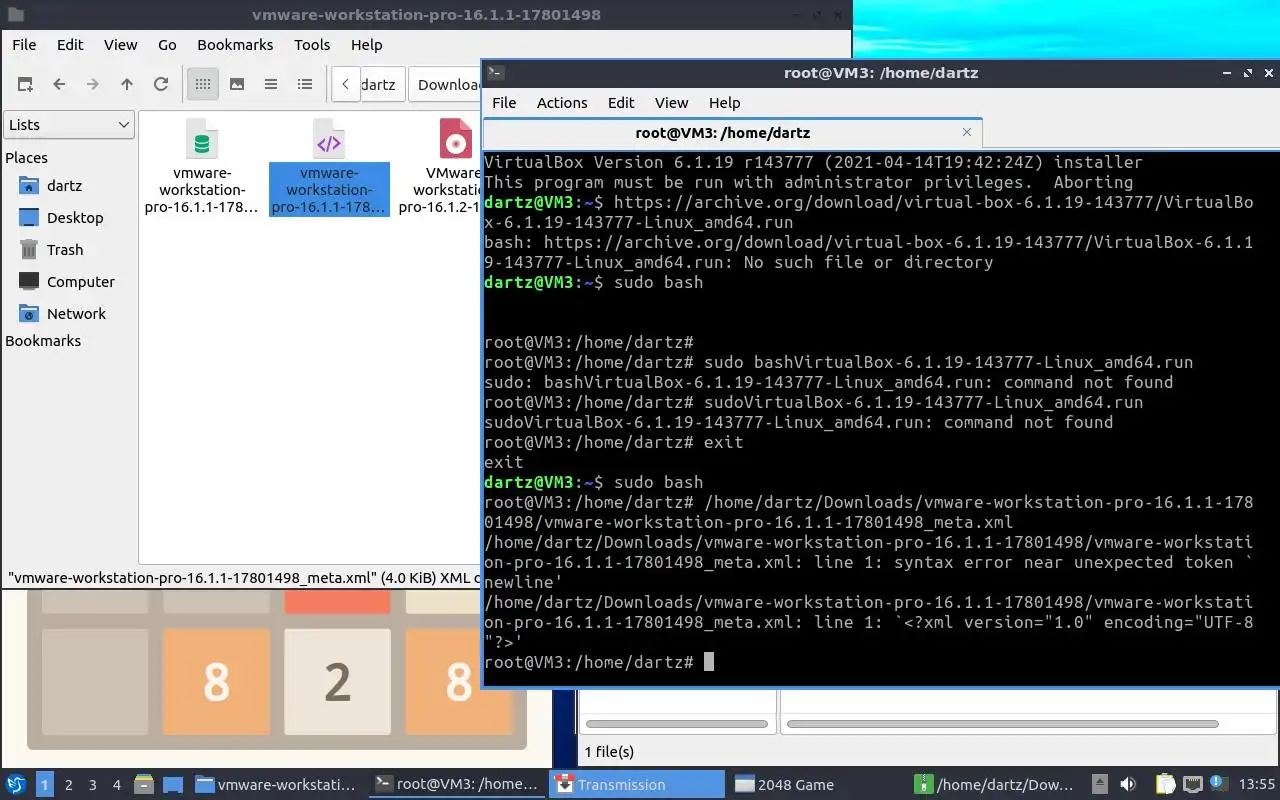The width and height of the screenshot is (1280, 800).
Task: Click the removable media eject tray icon
Action: [x=1099, y=785]
